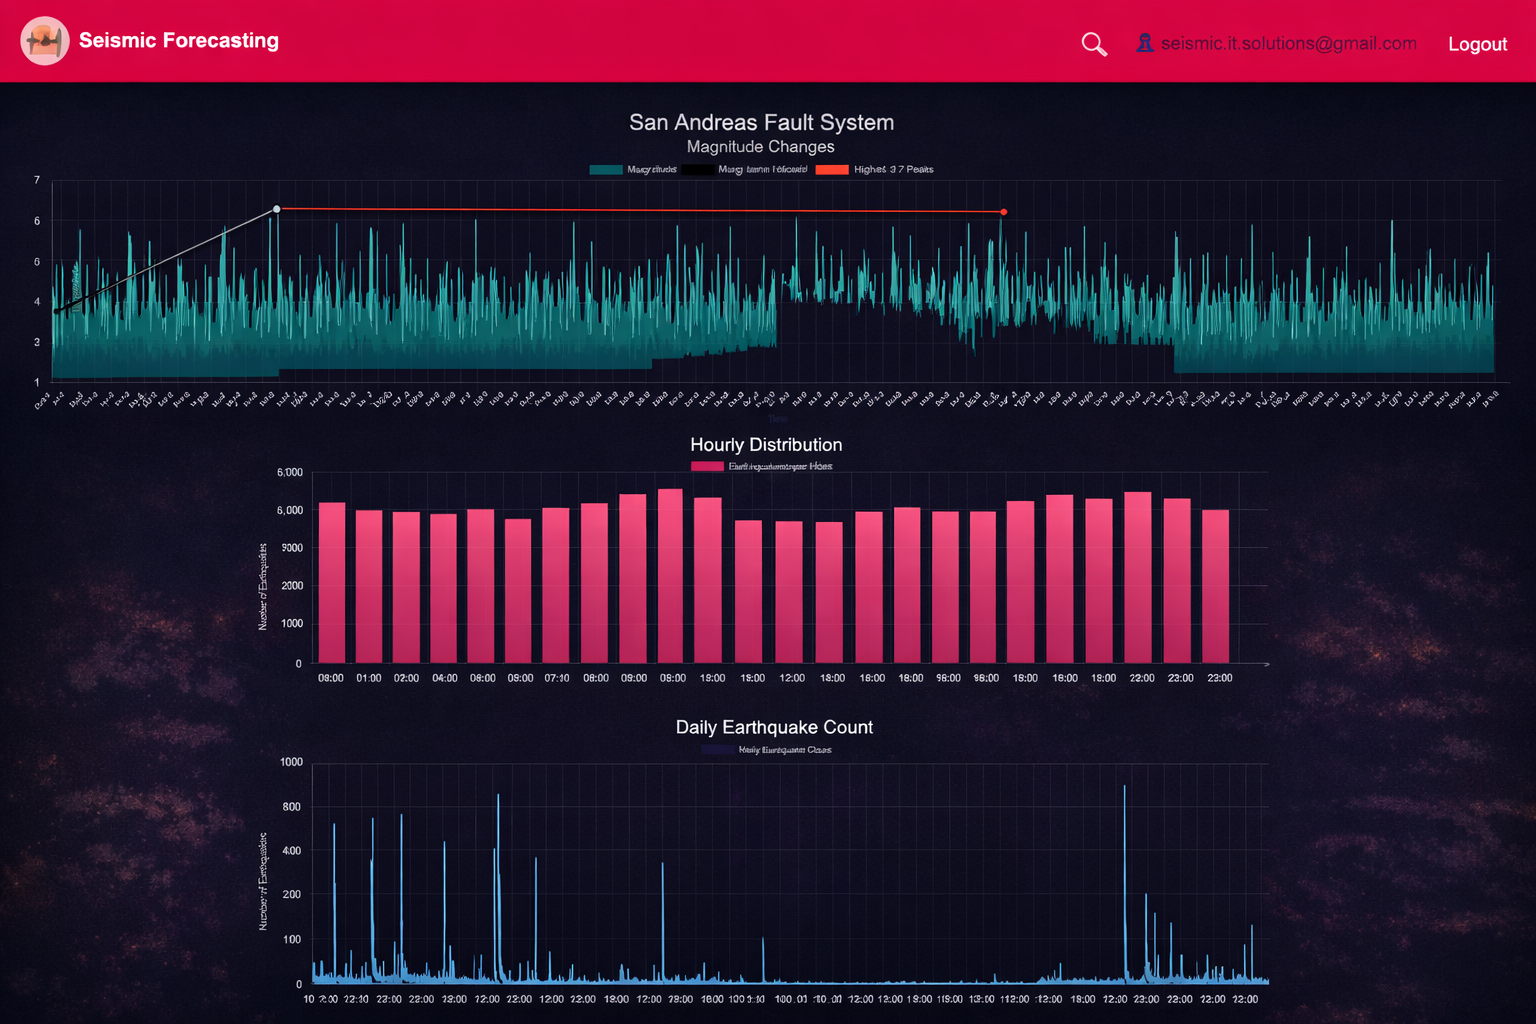
Task: Open the search magnifier icon
Action: point(1093,44)
